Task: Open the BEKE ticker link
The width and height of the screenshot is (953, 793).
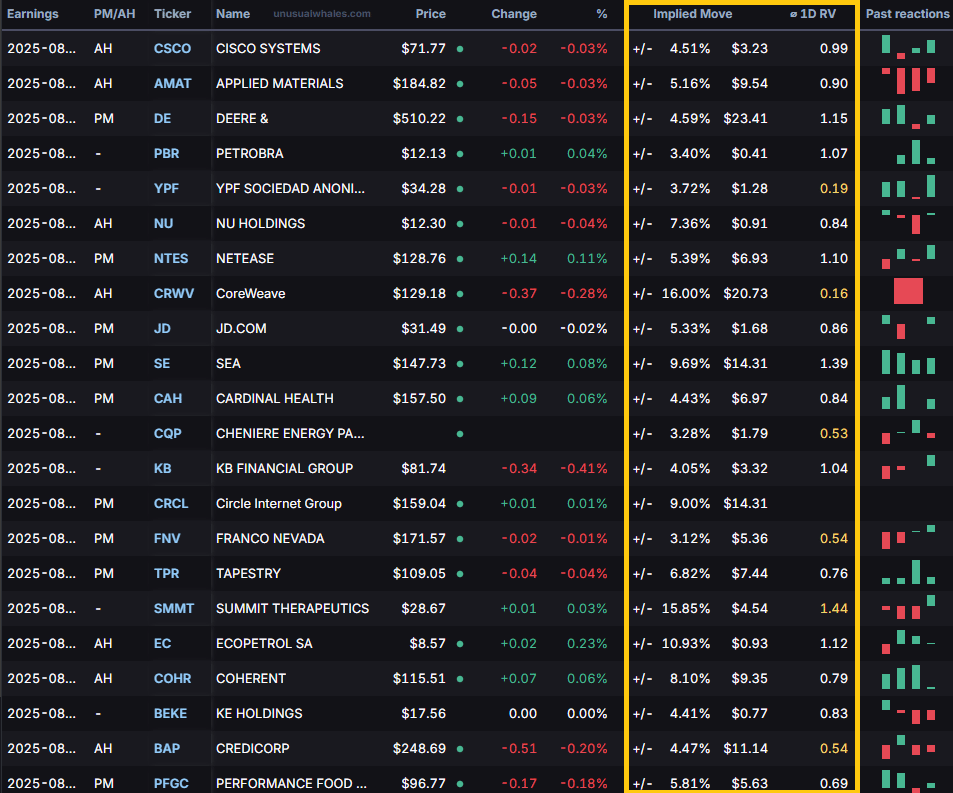Action: pyautogui.click(x=170, y=713)
